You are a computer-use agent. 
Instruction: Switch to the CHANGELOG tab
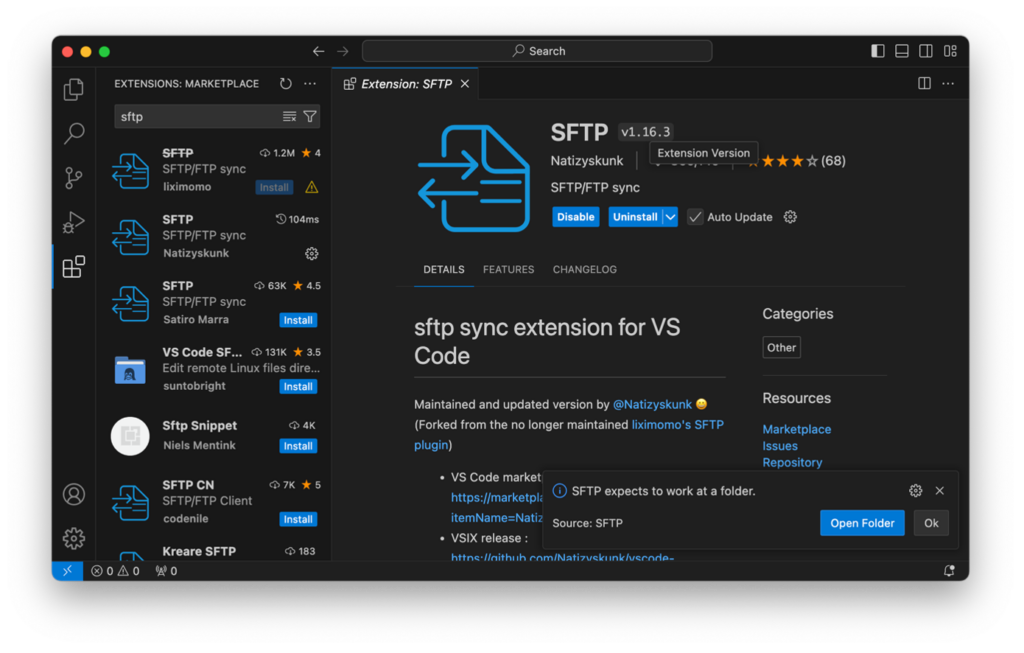click(584, 270)
